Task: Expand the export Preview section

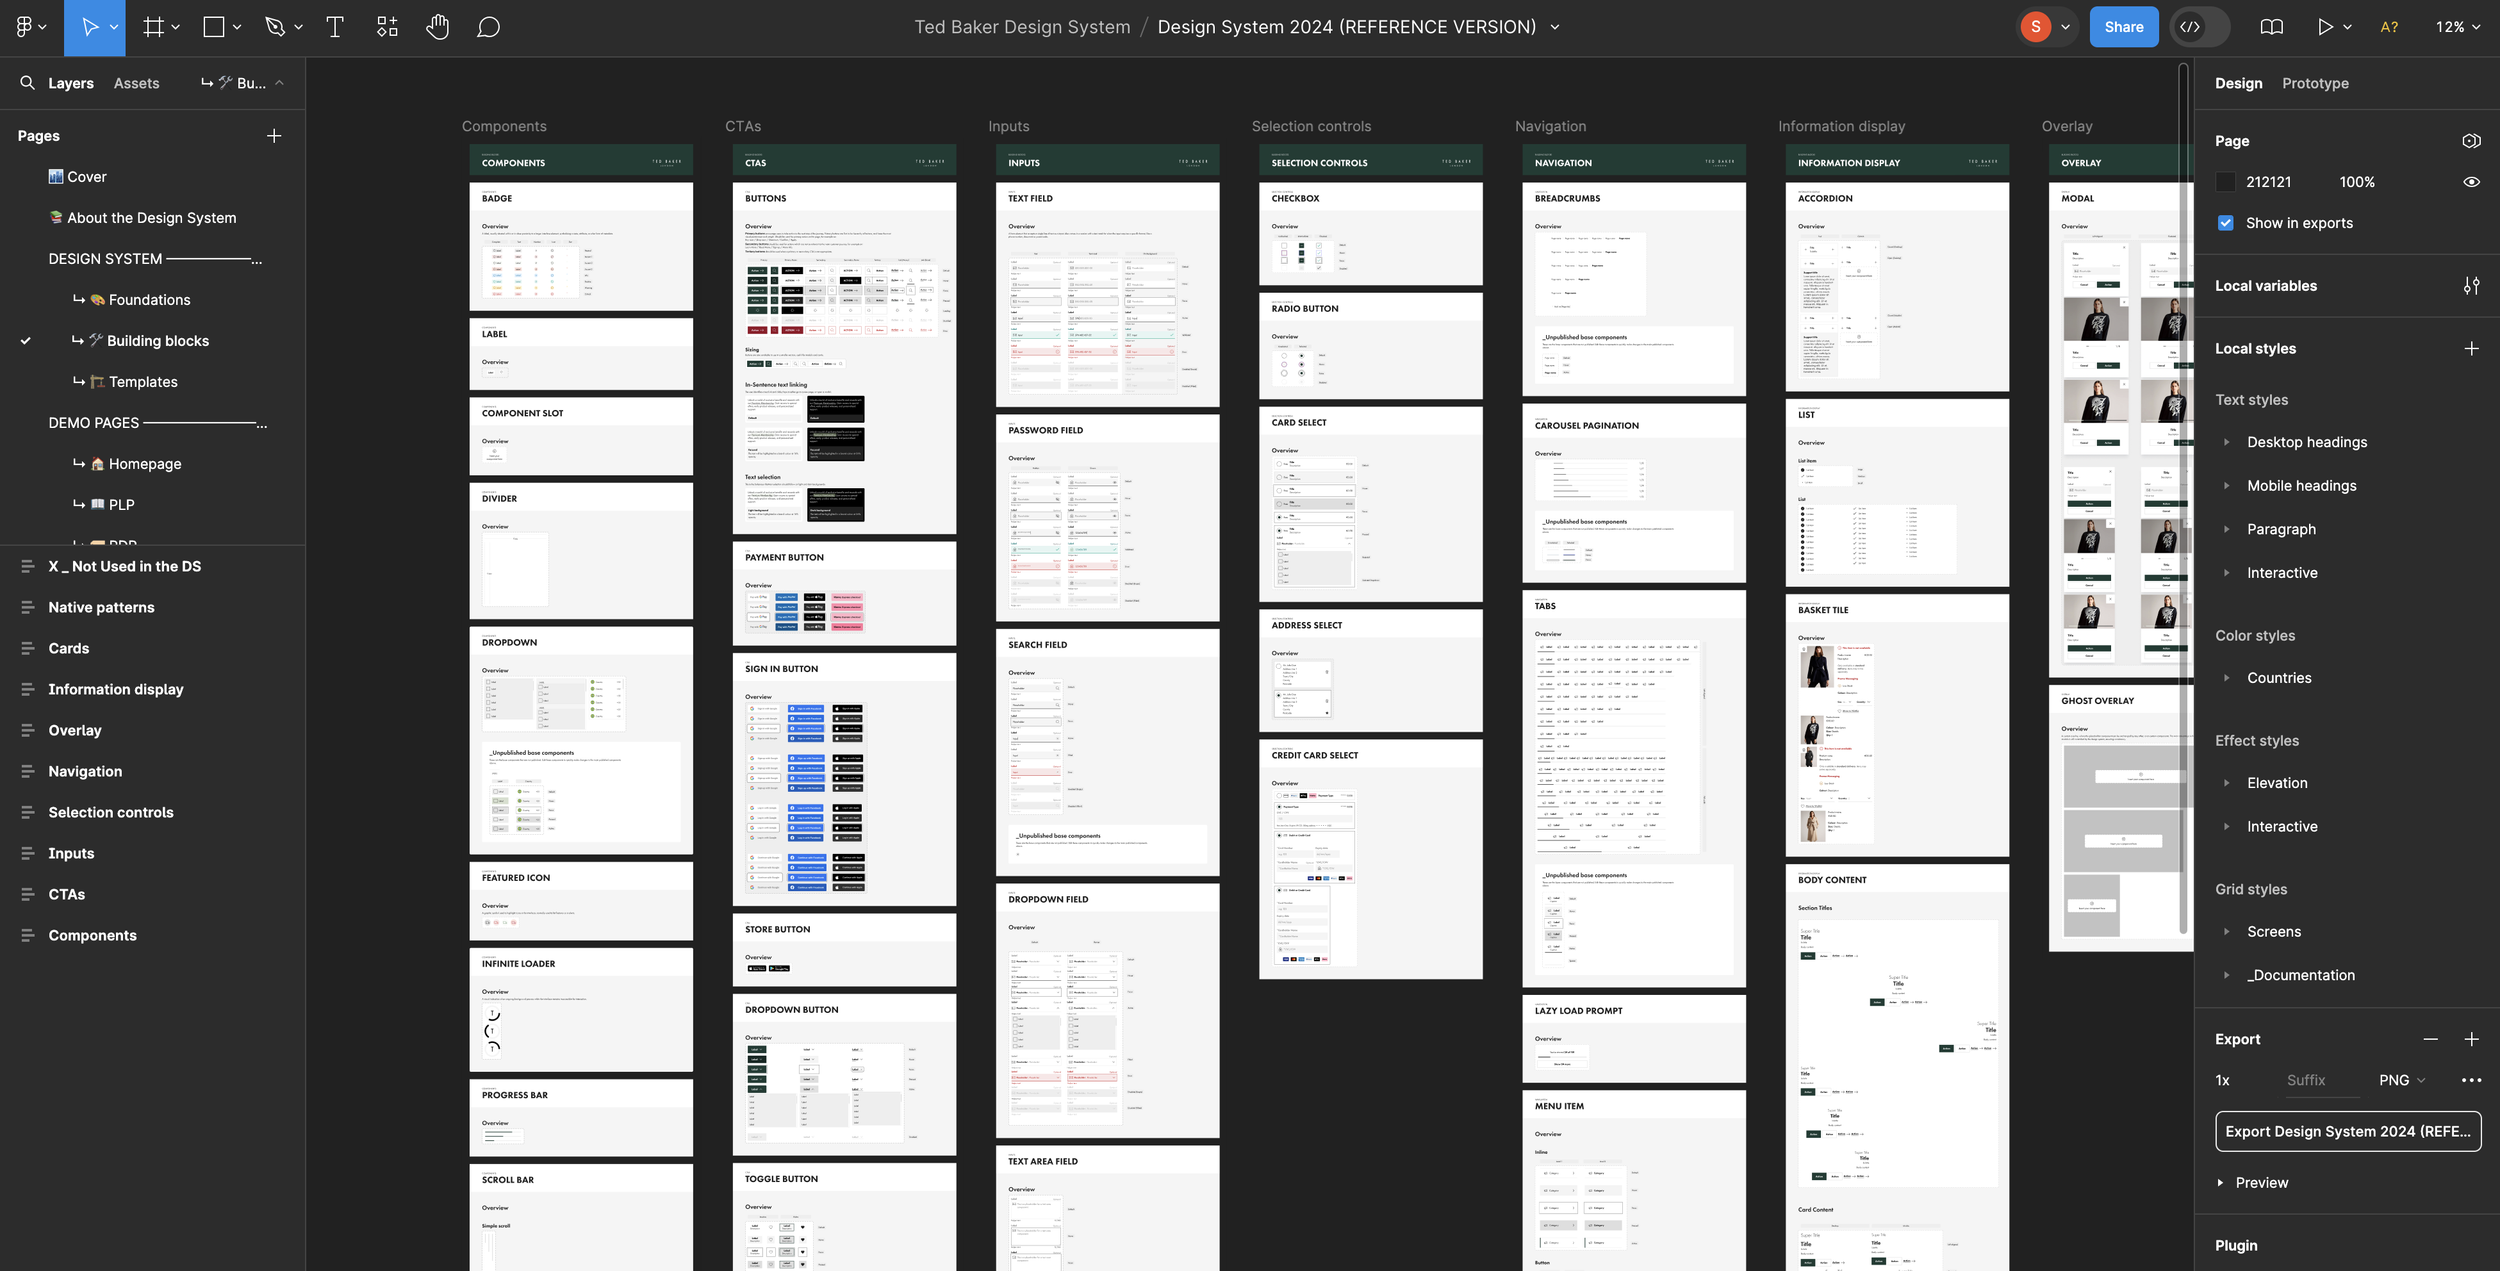Action: [x=2220, y=1183]
